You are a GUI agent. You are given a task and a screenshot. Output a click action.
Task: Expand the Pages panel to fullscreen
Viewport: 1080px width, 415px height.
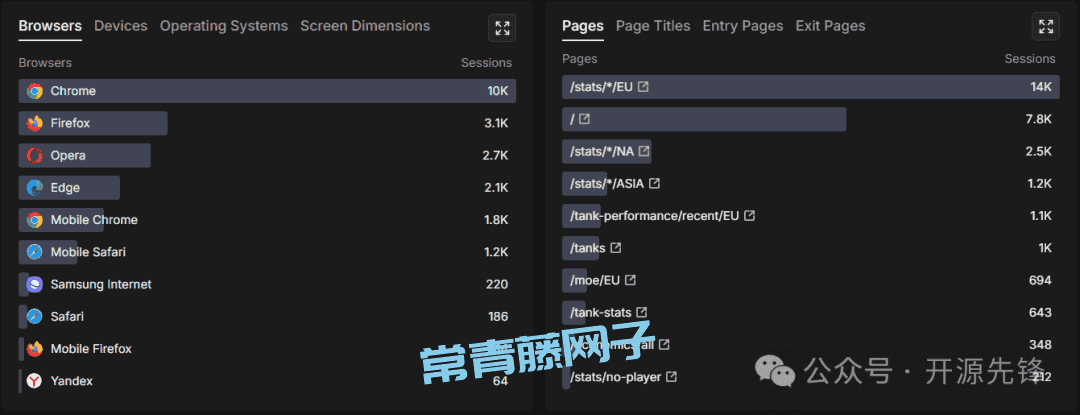click(1046, 27)
